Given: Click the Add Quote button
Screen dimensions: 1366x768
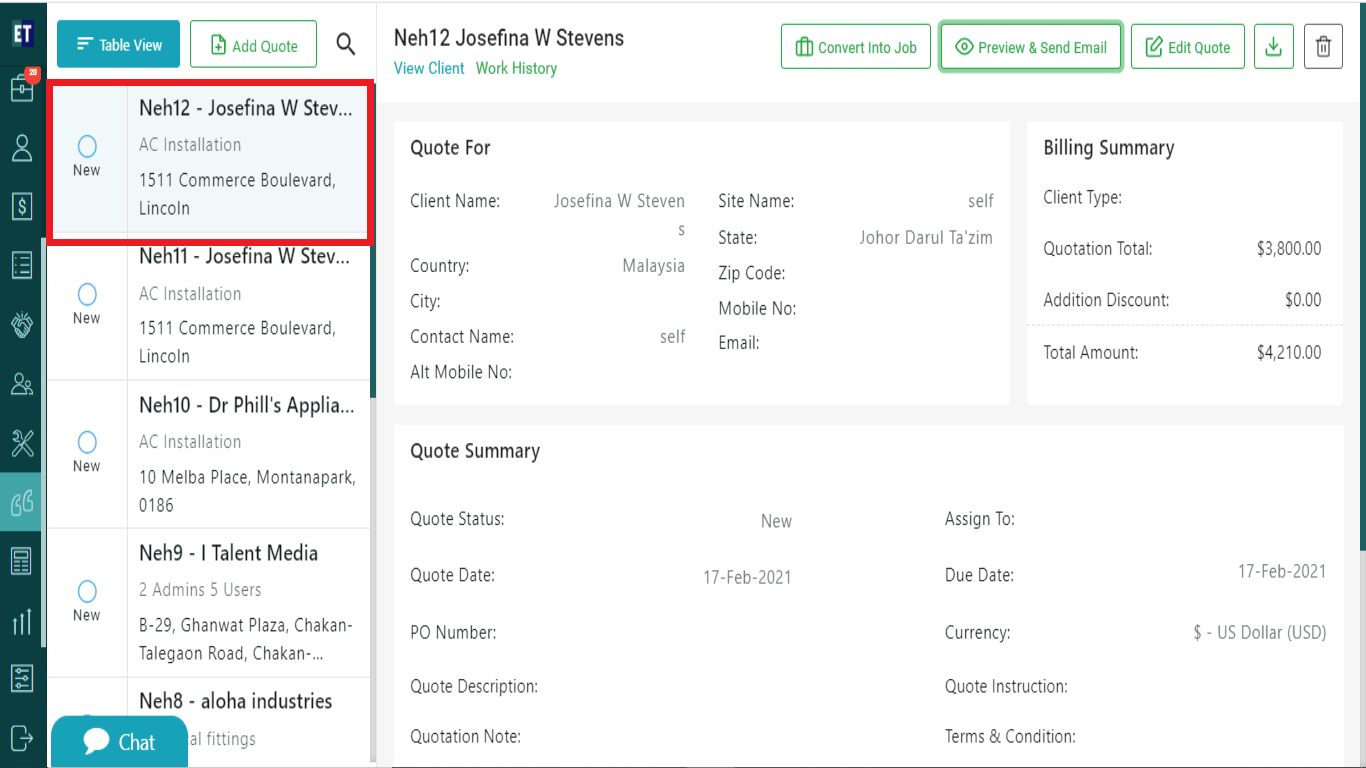Looking at the screenshot, I should pyautogui.click(x=253, y=45).
